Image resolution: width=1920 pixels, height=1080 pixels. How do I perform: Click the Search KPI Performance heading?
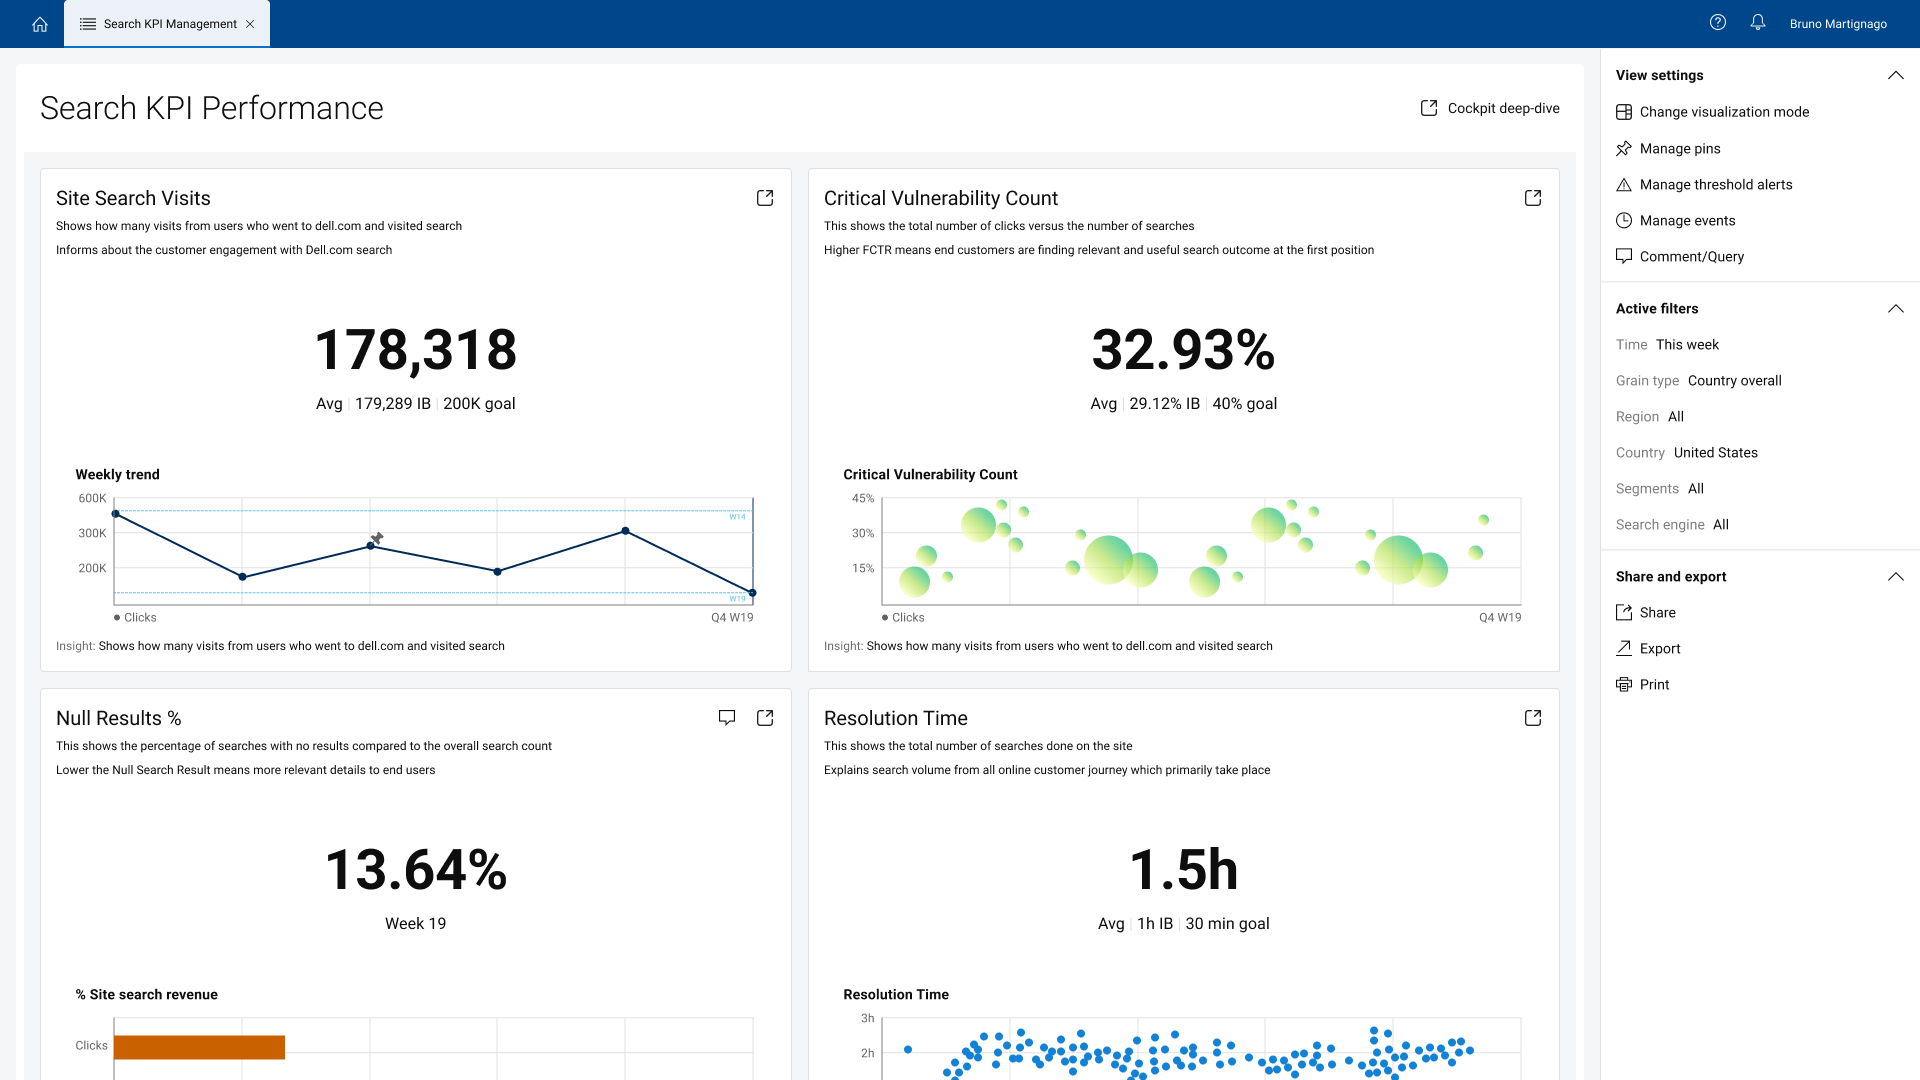(x=212, y=108)
